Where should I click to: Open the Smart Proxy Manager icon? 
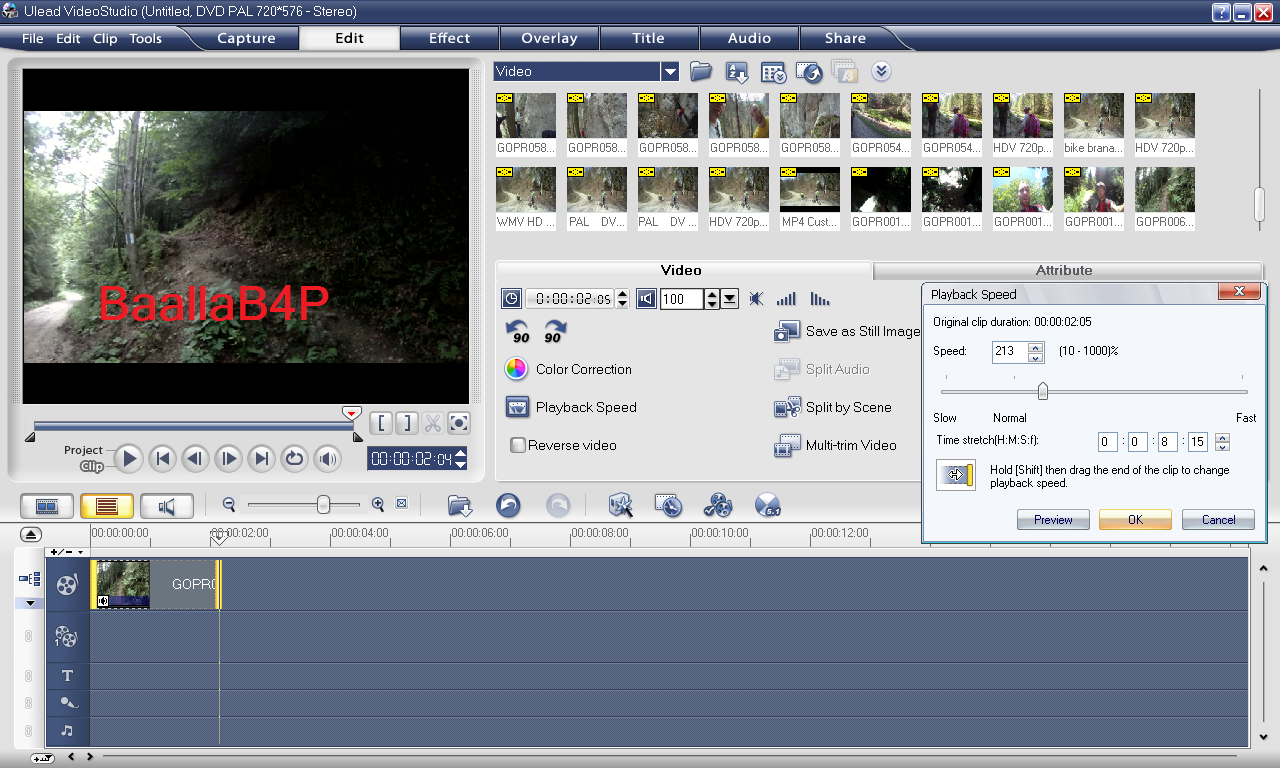(621, 506)
